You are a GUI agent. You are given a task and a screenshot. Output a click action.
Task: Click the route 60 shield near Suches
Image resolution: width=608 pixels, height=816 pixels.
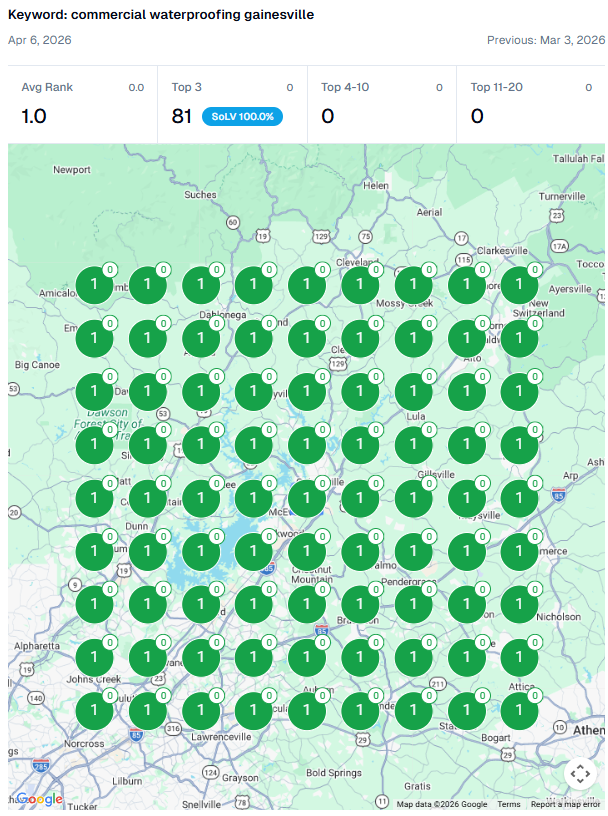tap(233, 222)
